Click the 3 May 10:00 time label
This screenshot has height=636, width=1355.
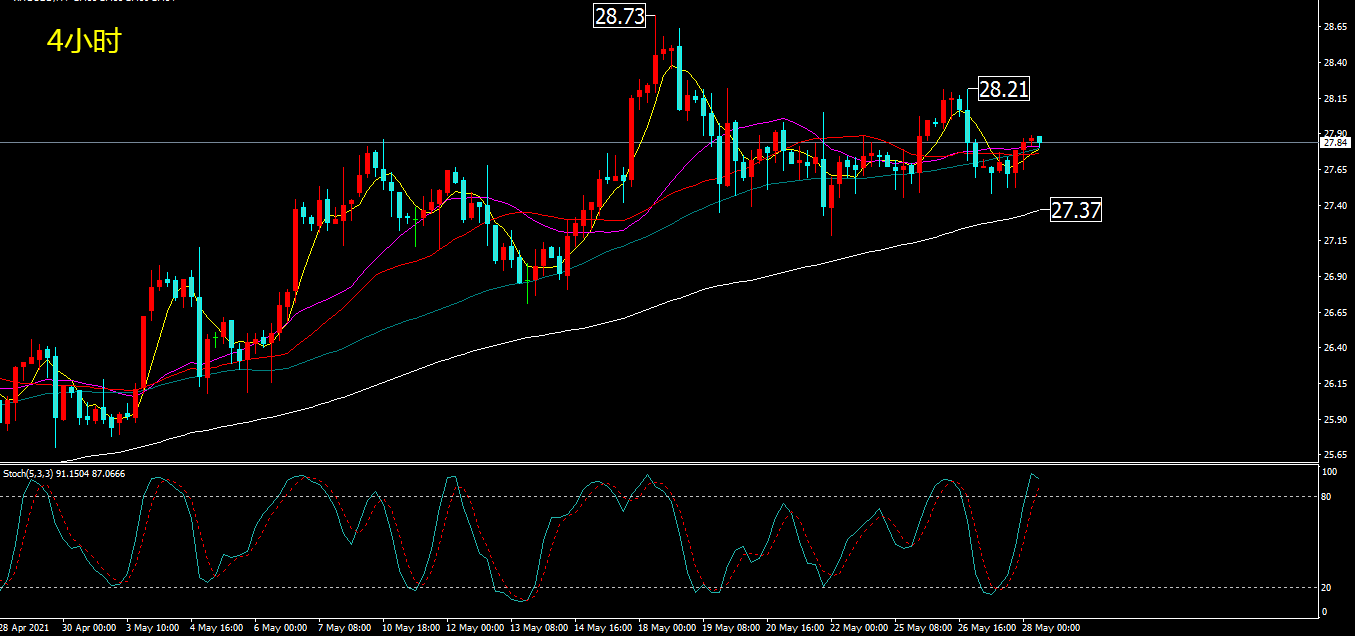155,628
